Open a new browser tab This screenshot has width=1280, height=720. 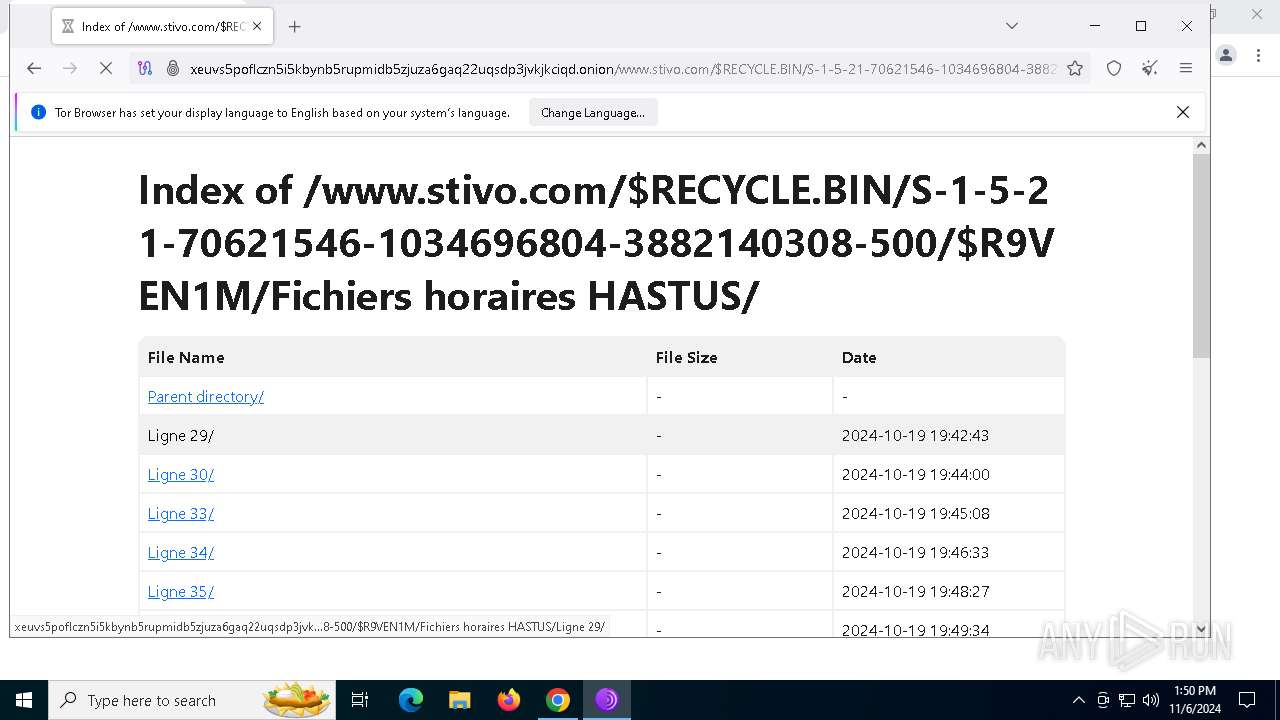pos(294,27)
